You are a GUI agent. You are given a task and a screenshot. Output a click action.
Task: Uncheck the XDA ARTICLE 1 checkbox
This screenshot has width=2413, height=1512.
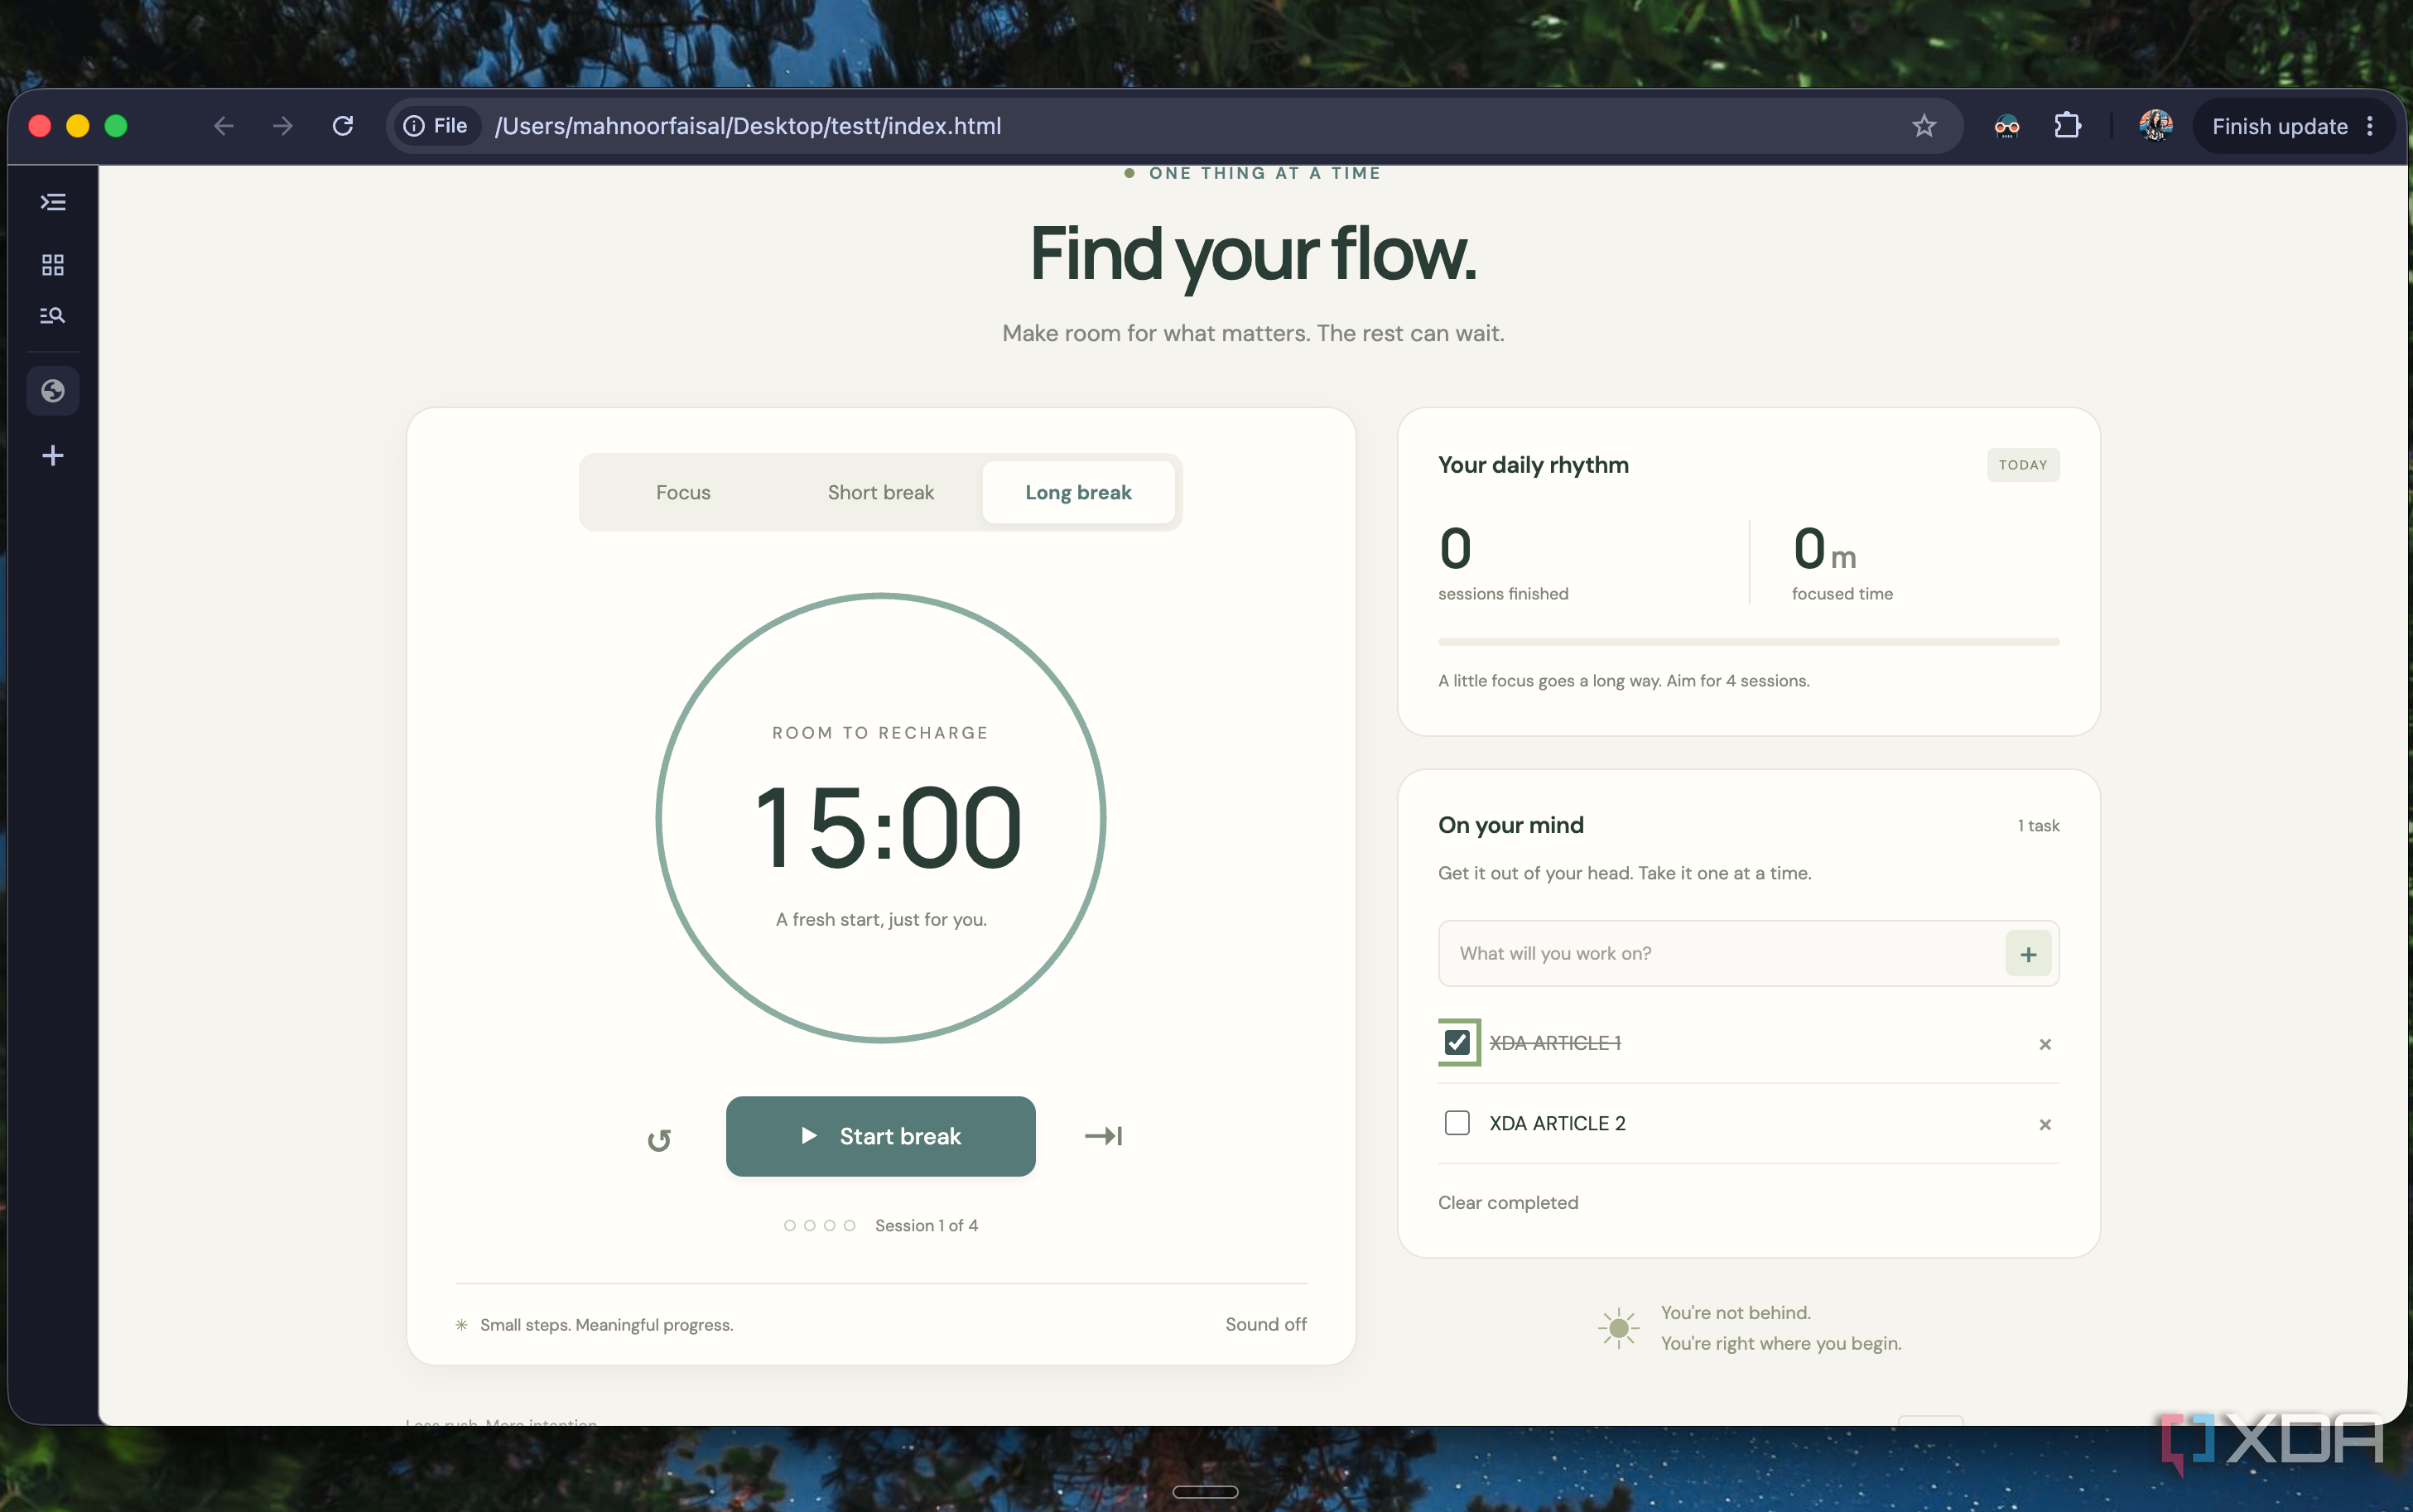tap(1457, 1043)
